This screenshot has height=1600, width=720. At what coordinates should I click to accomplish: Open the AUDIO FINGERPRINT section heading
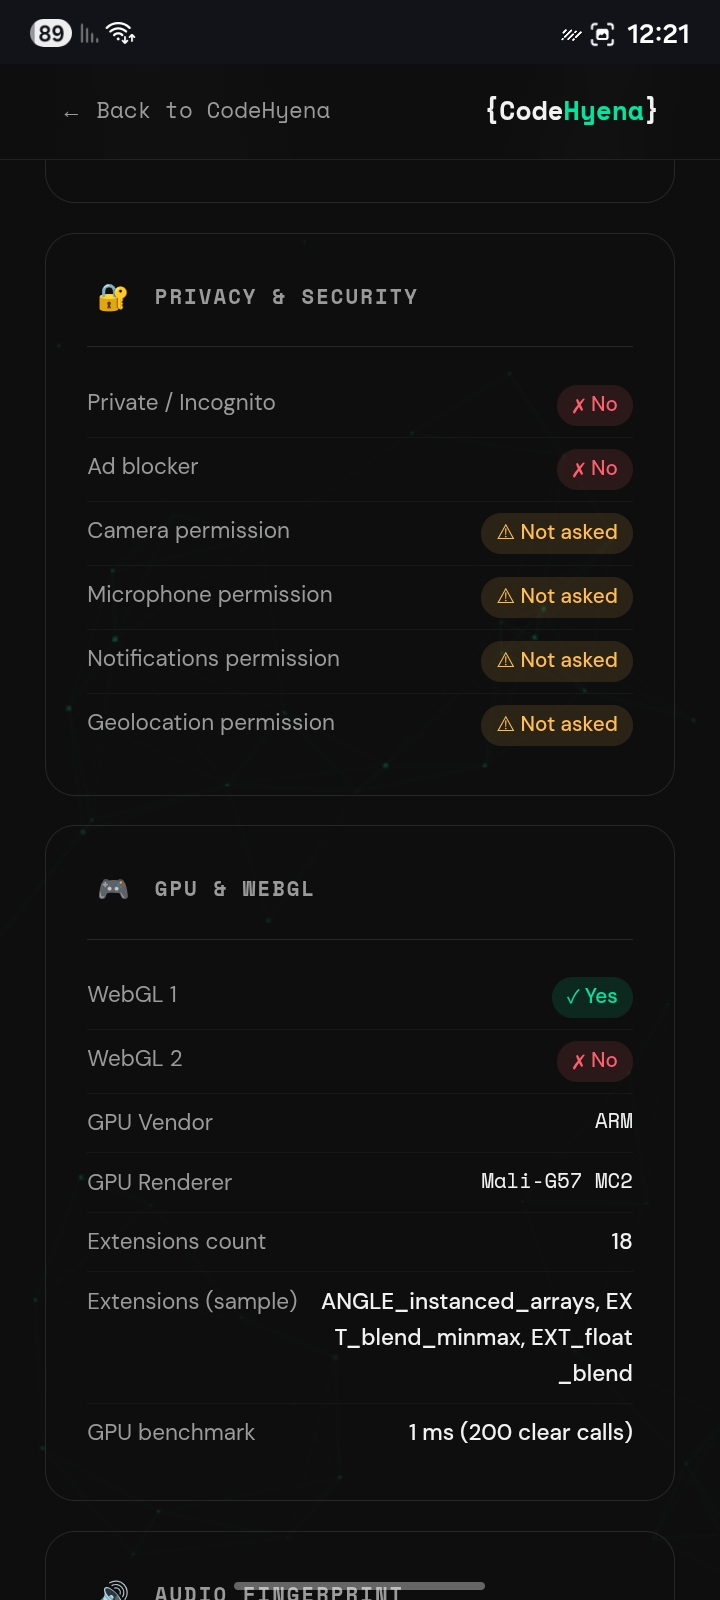278,1590
